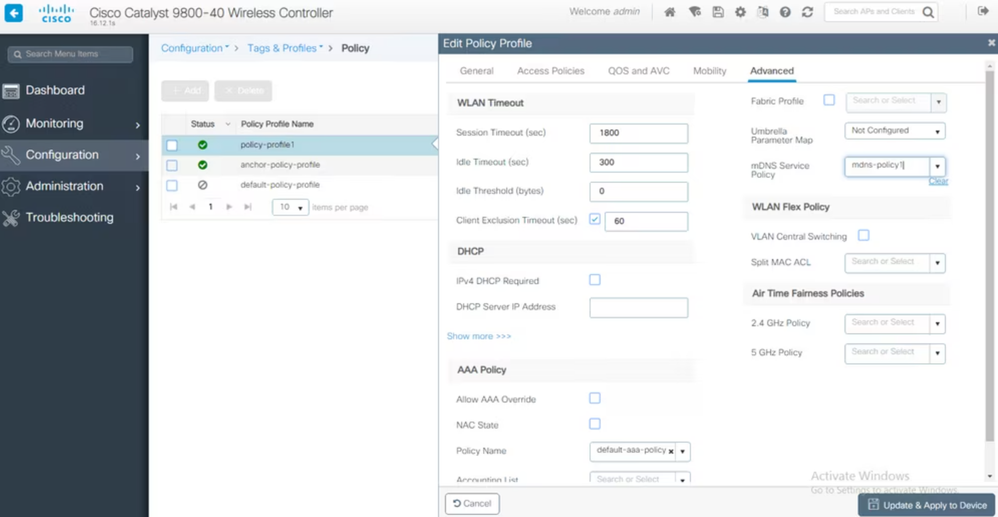The height and width of the screenshot is (517, 998).
Task: Click the search magnifier icon for APs and Clients
Action: (x=927, y=12)
